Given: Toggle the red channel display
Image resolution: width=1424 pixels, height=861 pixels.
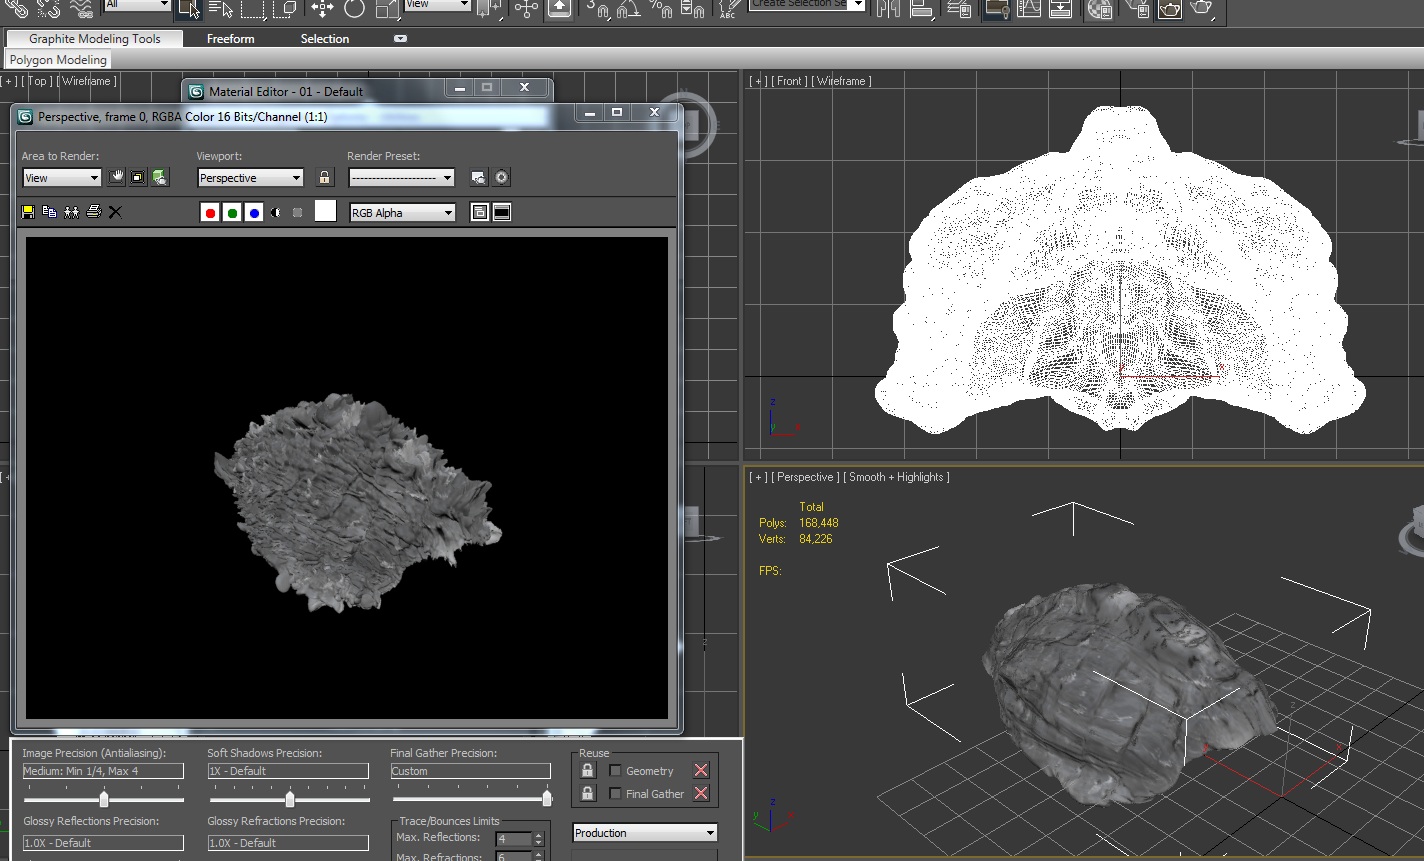Looking at the screenshot, I should (210, 213).
